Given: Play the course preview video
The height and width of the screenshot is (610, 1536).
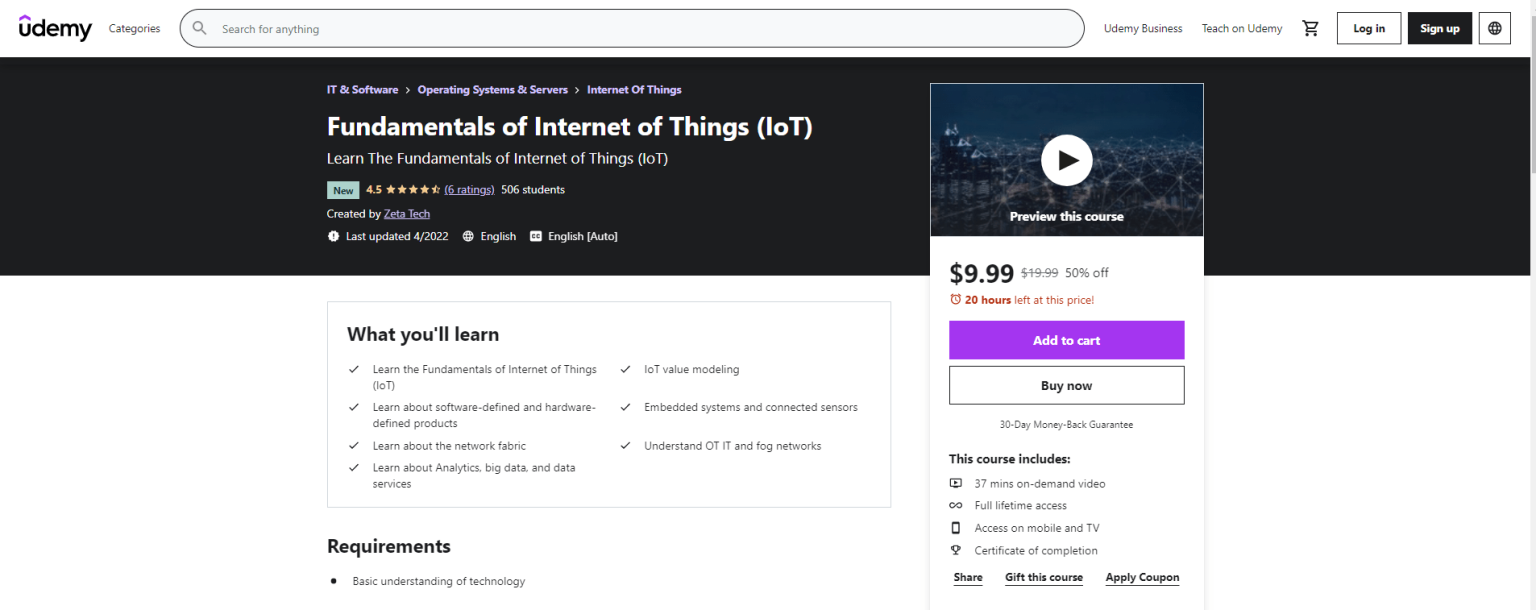Looking at the screenshot, I should point(1066,160).
